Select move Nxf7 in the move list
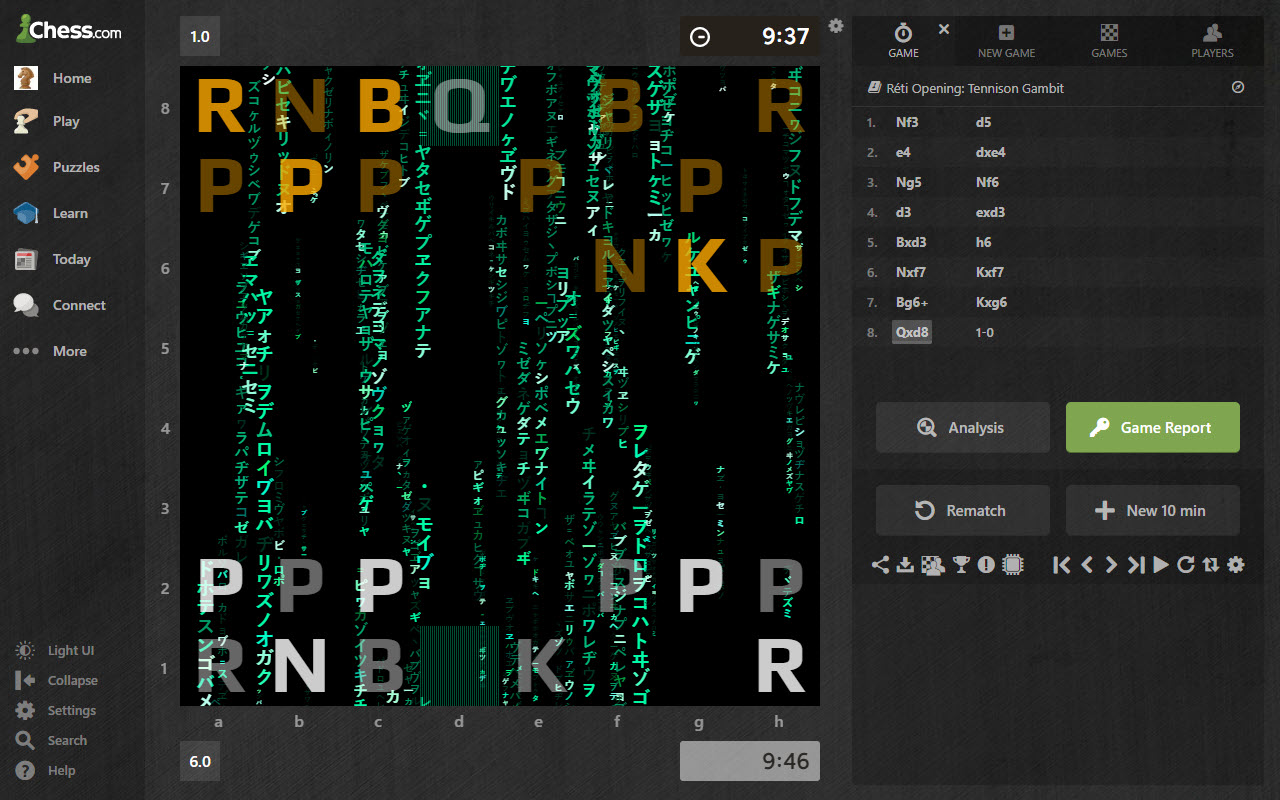This screenshot has width=1280, height=800. [910, 272]
